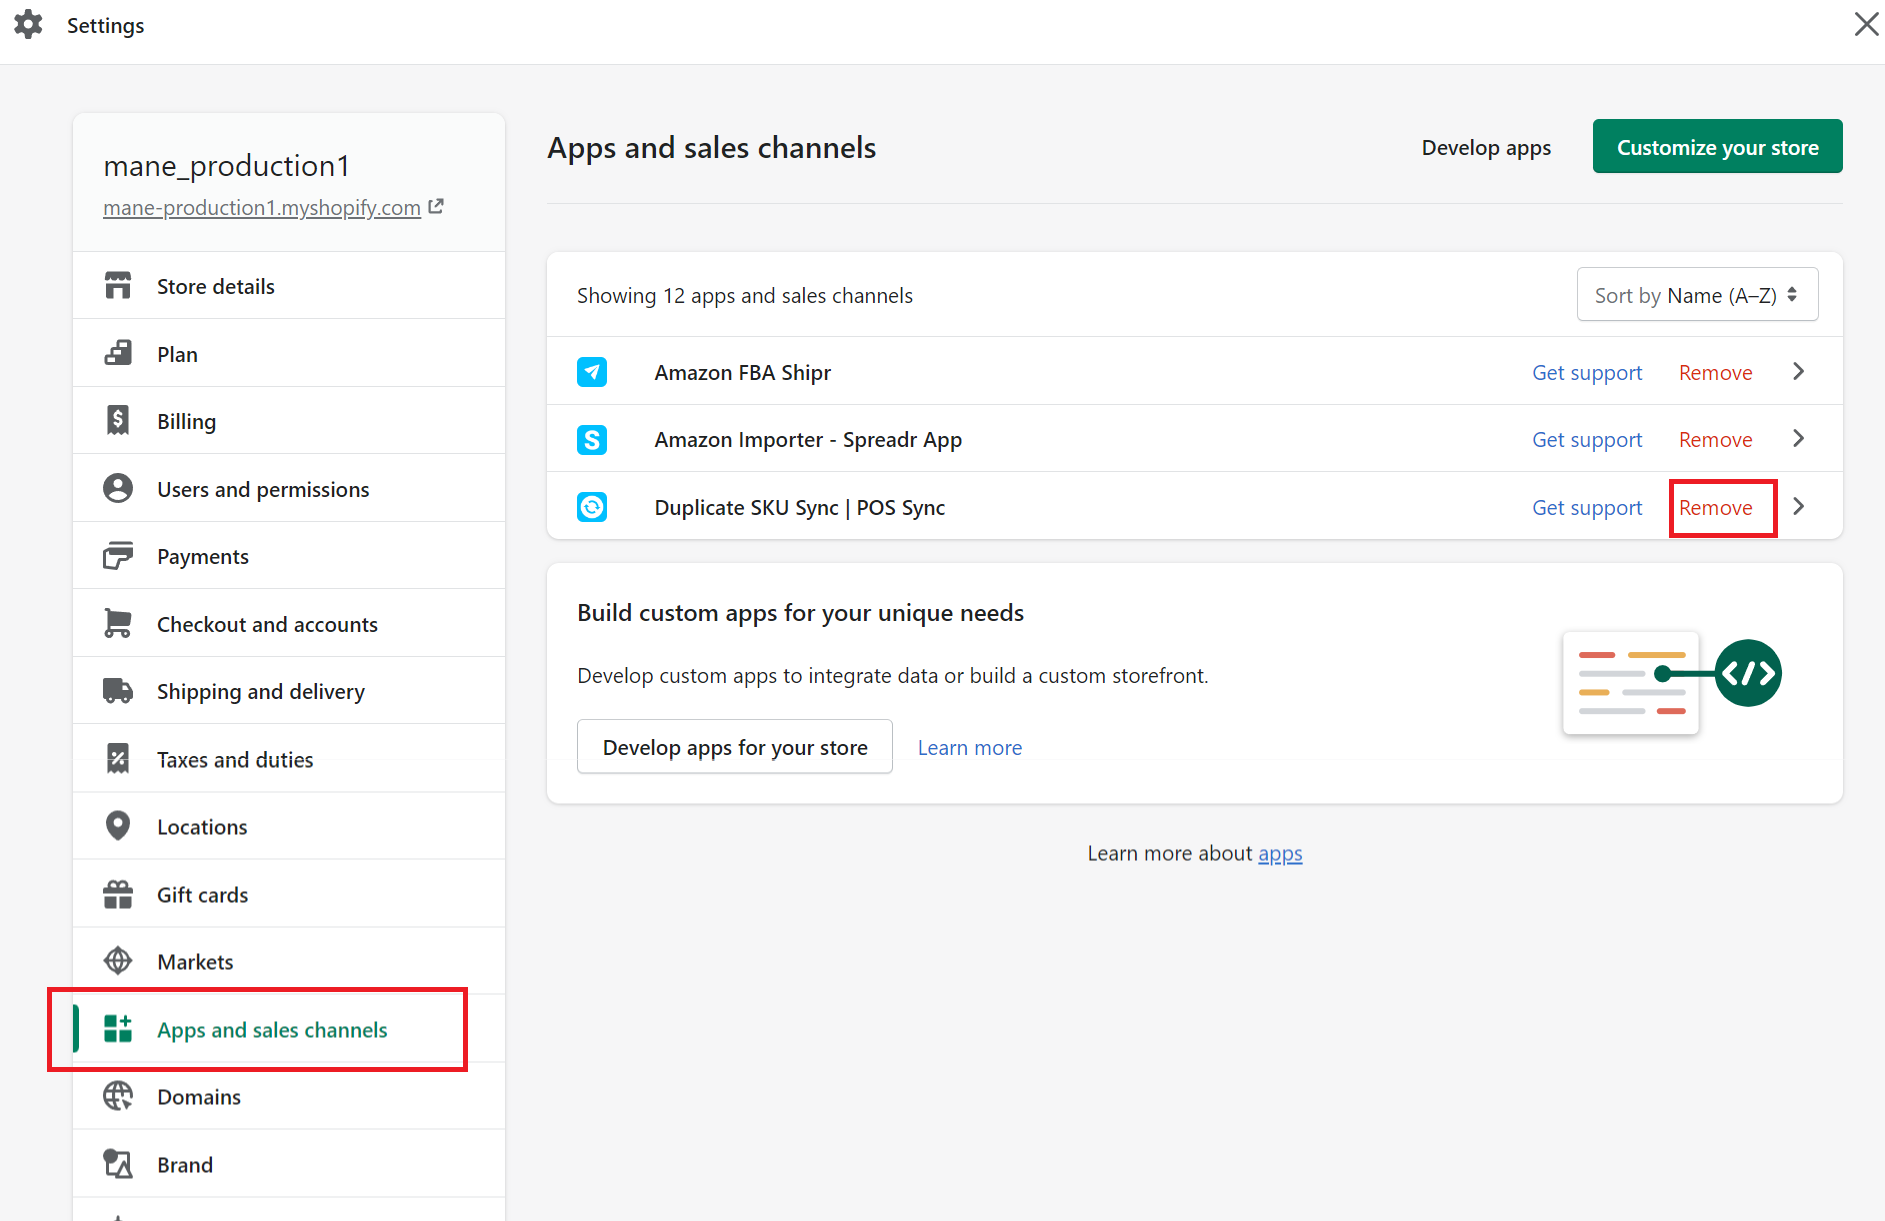Viewport: 1885px width, 1221px height.
Task: Click Customize your store button
Action: point(1717,147)
